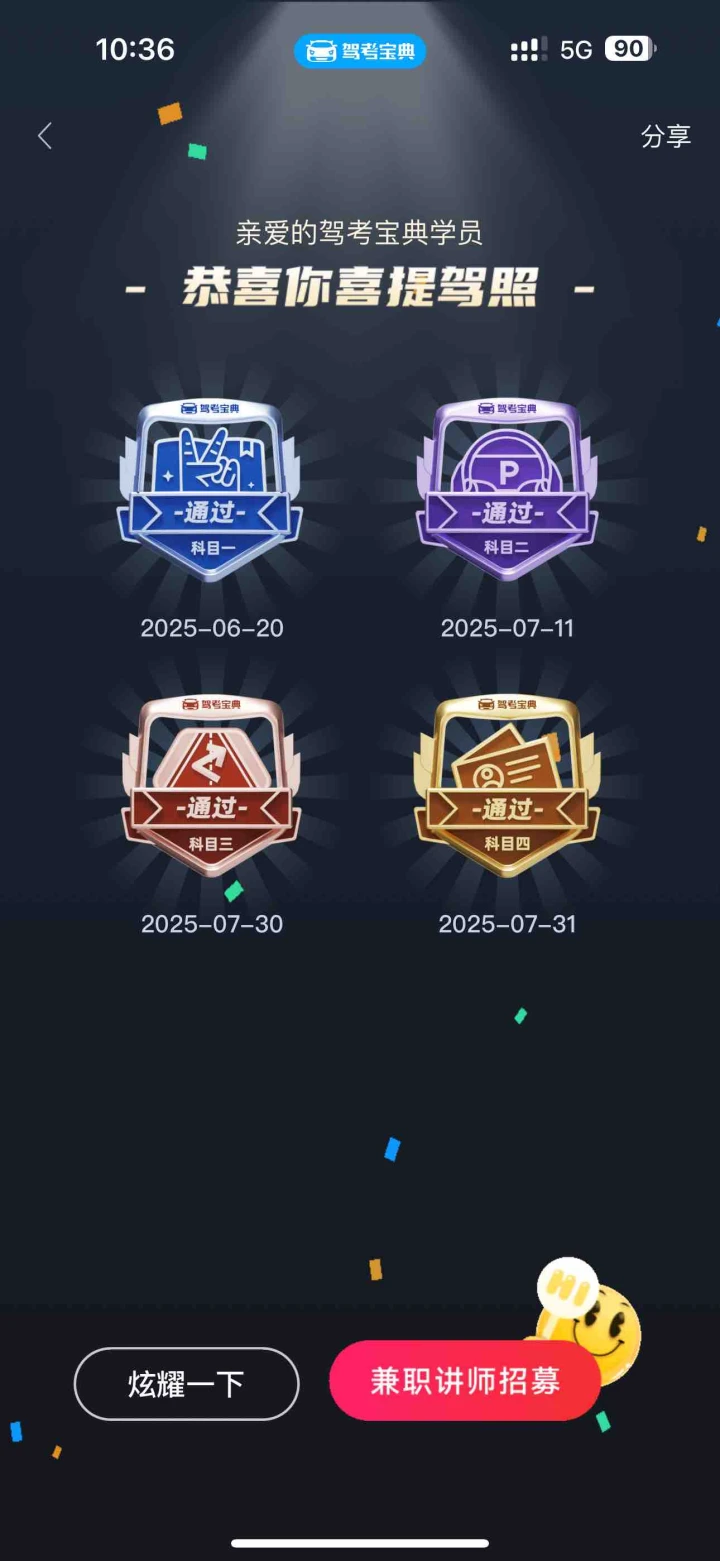Tap the 2025-07-31 date under 科目四
The image size is (720, 1561).
pyautogui.click(x=507, y=924)
